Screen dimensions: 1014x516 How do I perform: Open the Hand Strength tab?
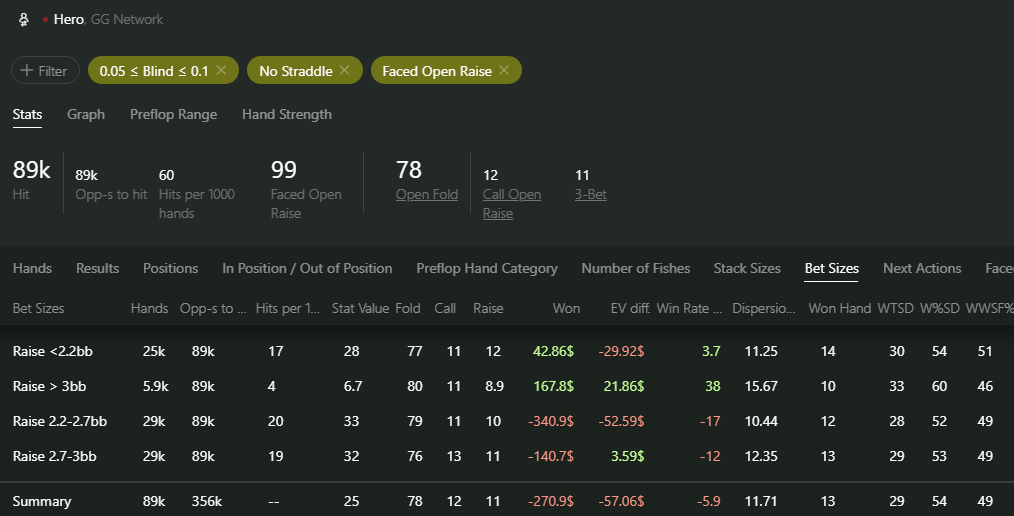286,114
